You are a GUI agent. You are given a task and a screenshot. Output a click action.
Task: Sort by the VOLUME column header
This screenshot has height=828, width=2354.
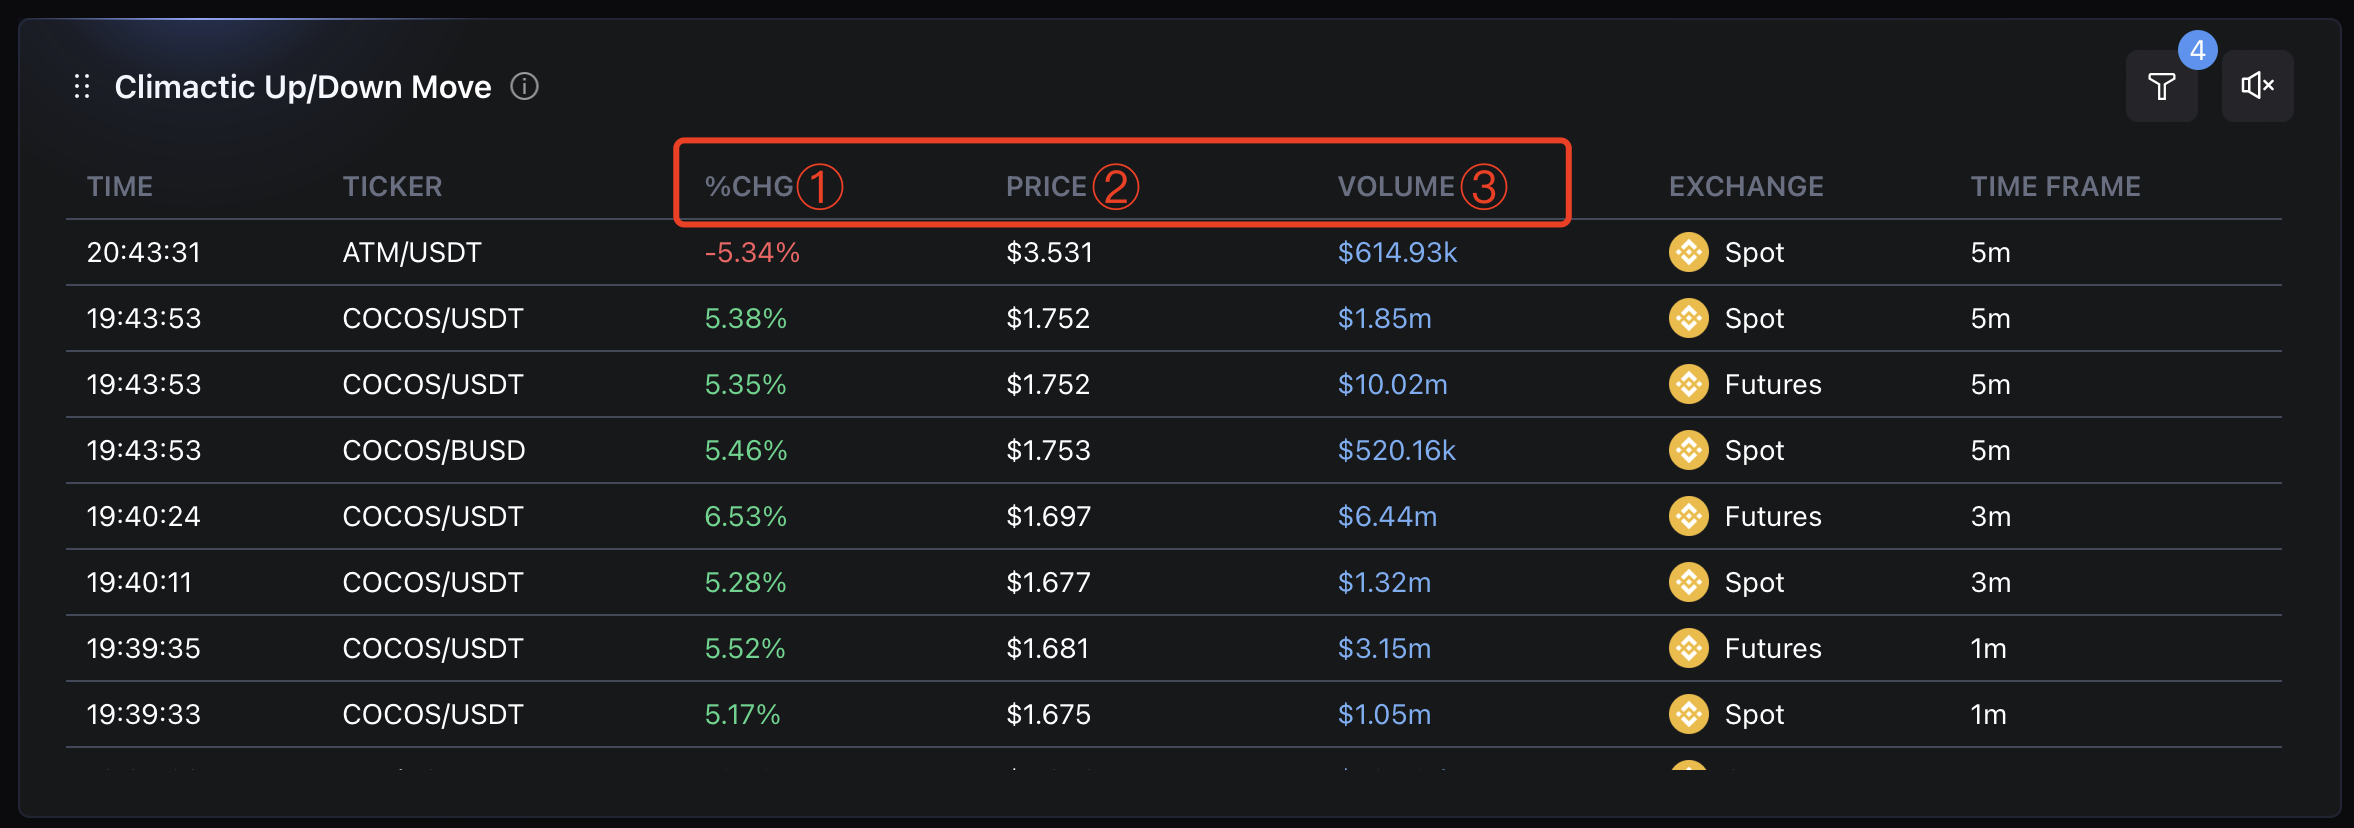tap(1396, 187)
